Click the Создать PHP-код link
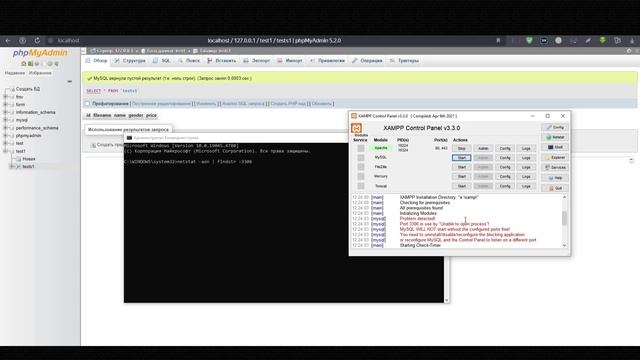The image size is (640, 360). coord(288,104)
